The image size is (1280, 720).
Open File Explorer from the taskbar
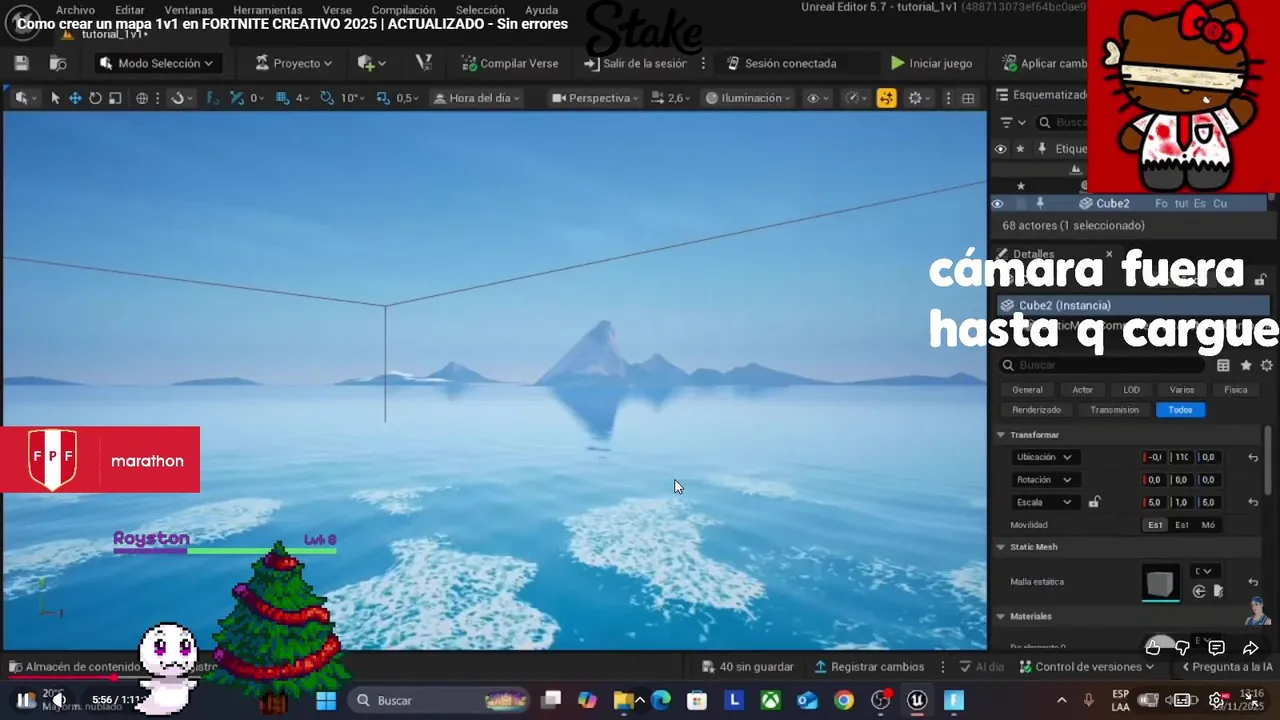pyautogui.click(x=624, y=700)
